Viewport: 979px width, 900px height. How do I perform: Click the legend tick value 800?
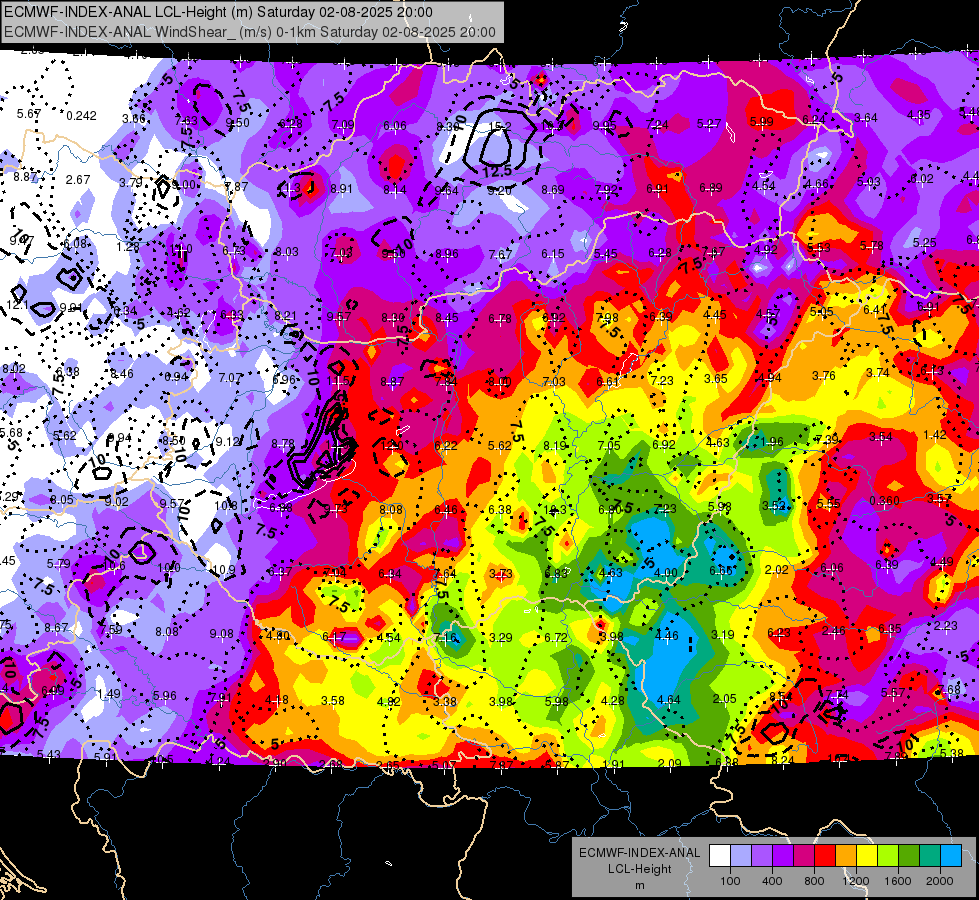[x=814, y=881]
